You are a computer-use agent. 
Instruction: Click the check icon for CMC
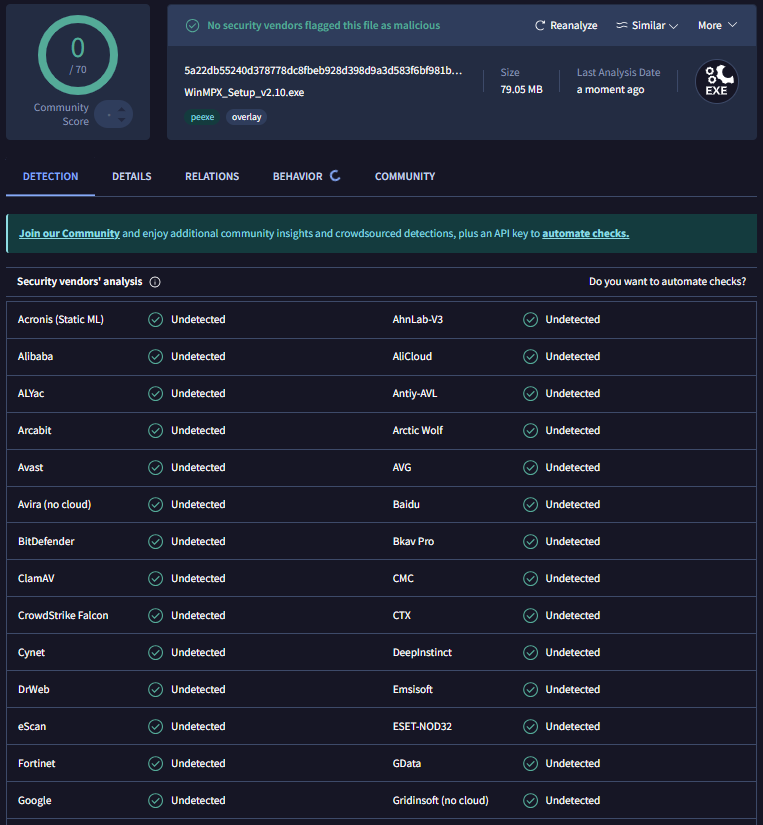coord(530,578)
